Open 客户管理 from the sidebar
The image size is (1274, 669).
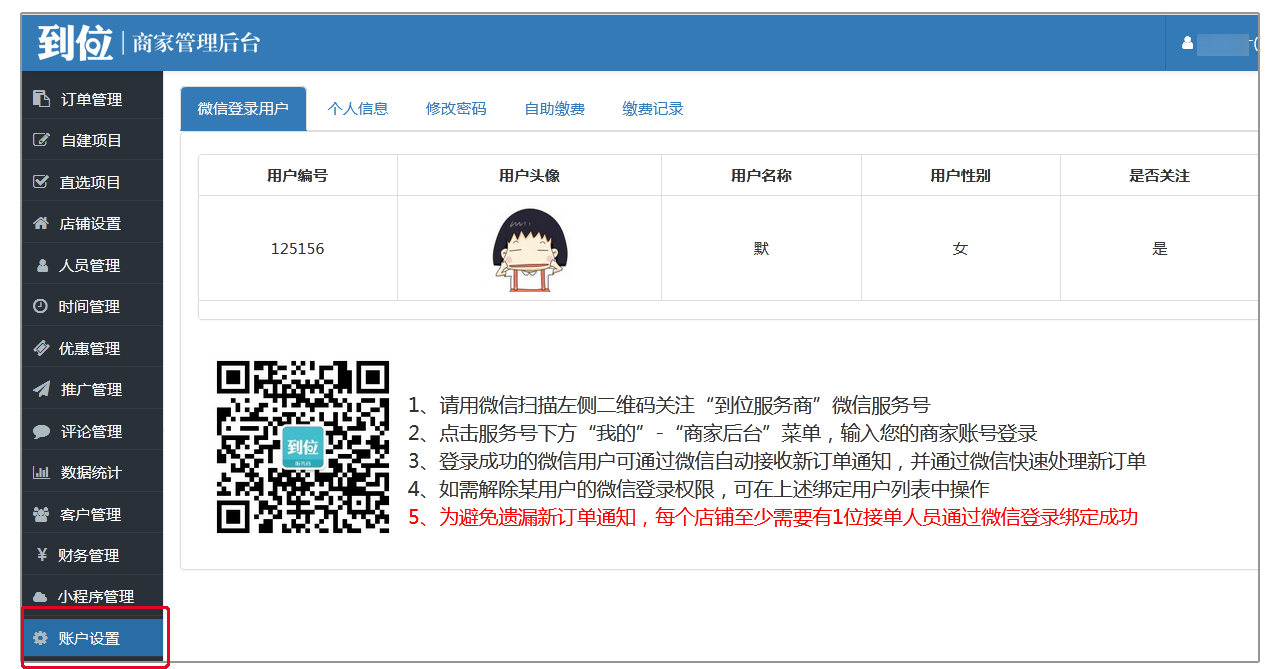tap(90, 515)
